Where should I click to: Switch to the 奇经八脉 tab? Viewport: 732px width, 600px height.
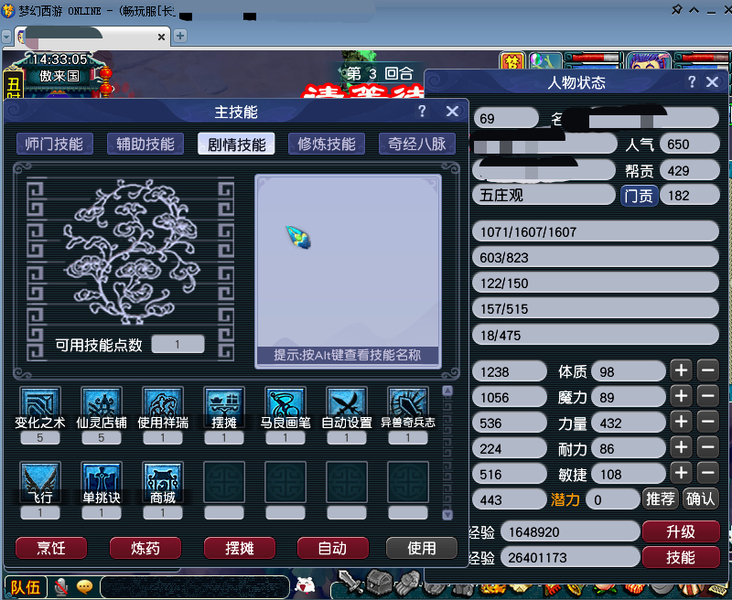(417, 144)
